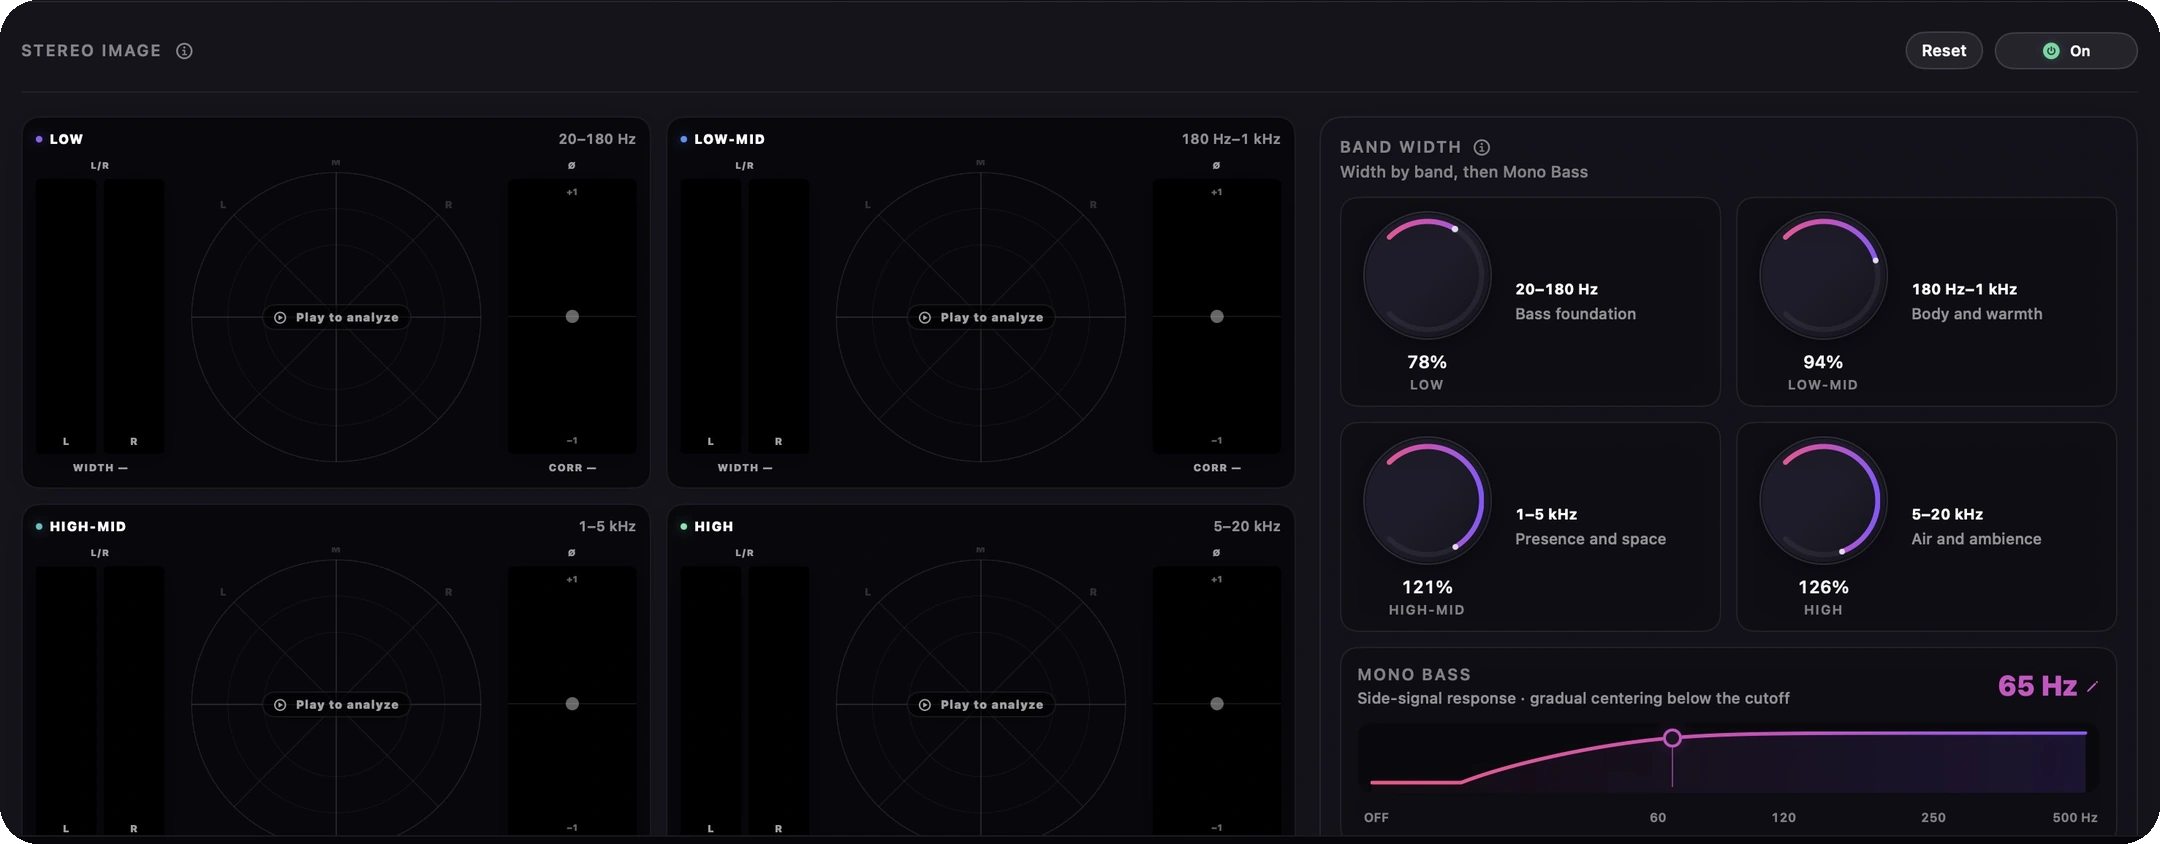Click the 78% LOW width value
The image size is (2160, 844).
coord(1427,362)
